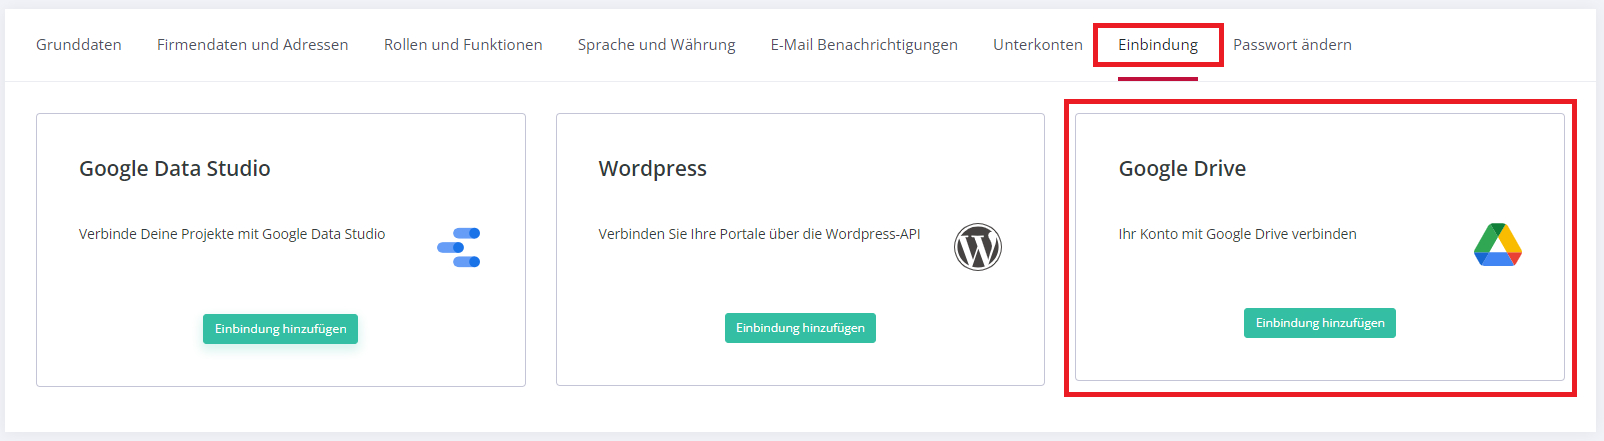
Task: Open the Grunddaten tab
Action: (x=79, y=45)
